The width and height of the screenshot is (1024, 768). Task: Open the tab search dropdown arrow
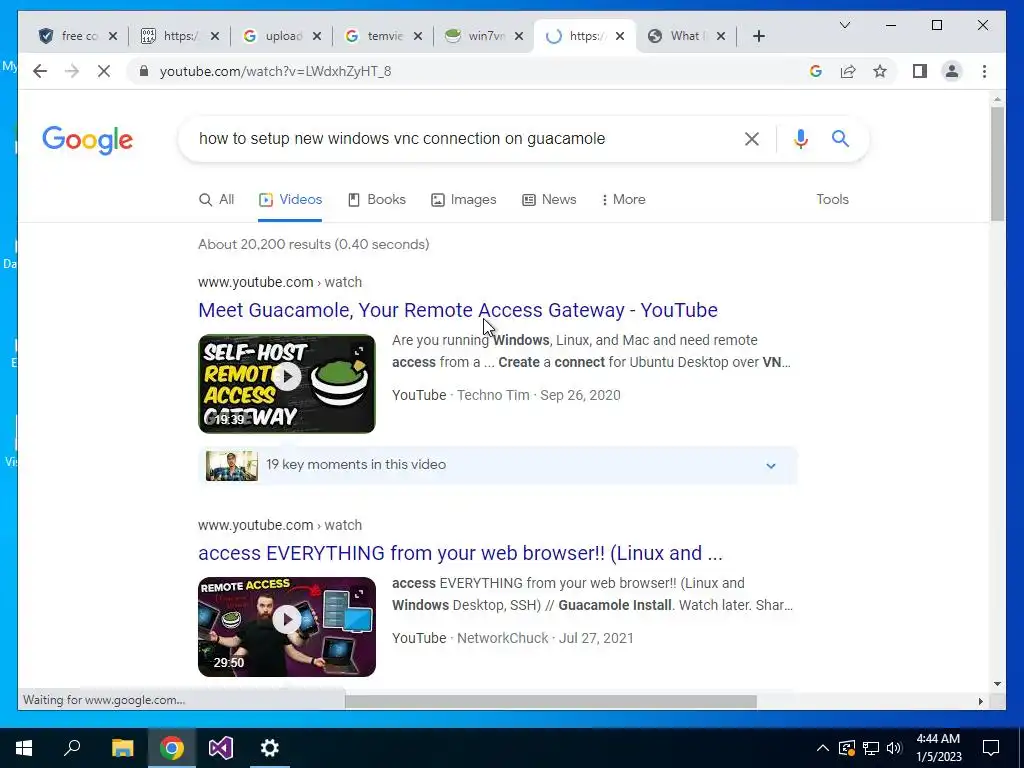click(x=844, y=25)
